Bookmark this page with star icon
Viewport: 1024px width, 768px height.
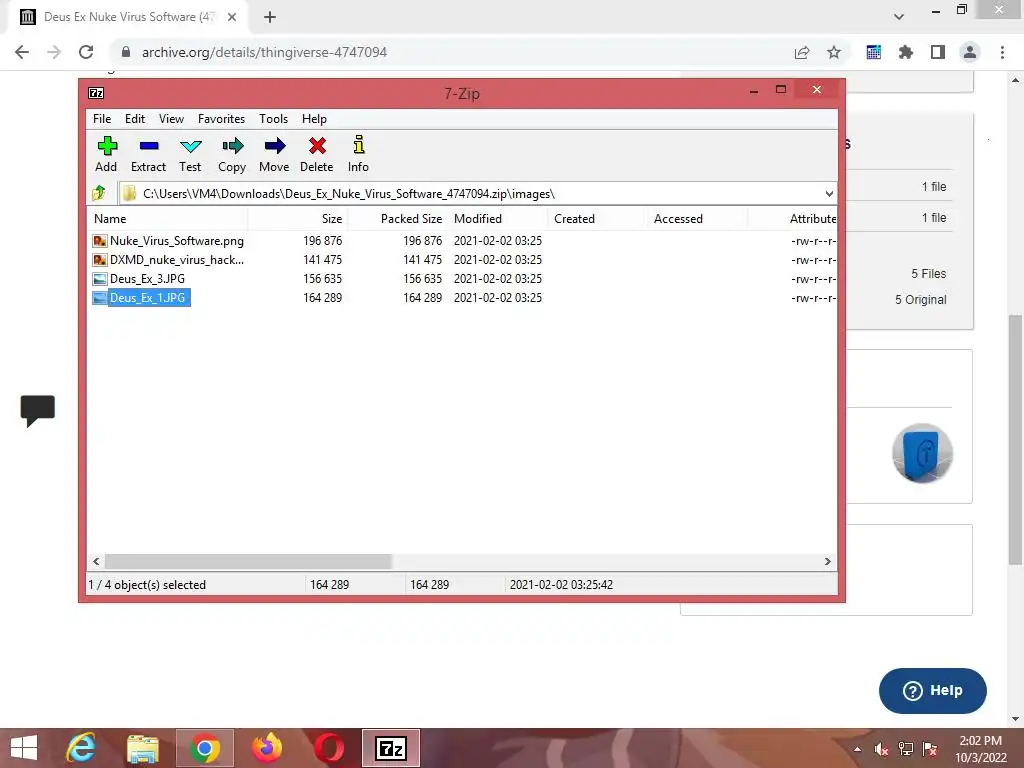[834, 52]
